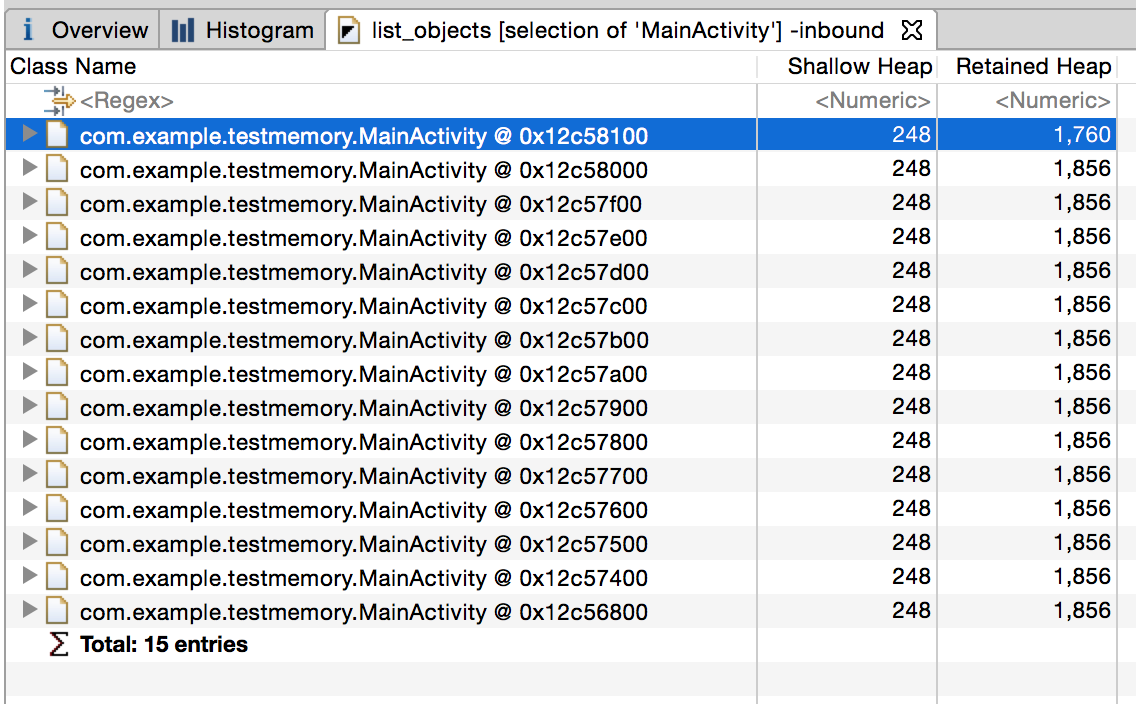This screenshot has width=1136, height=704.
Task: Click the list_objects tab document icon
Action: (348, 30)
